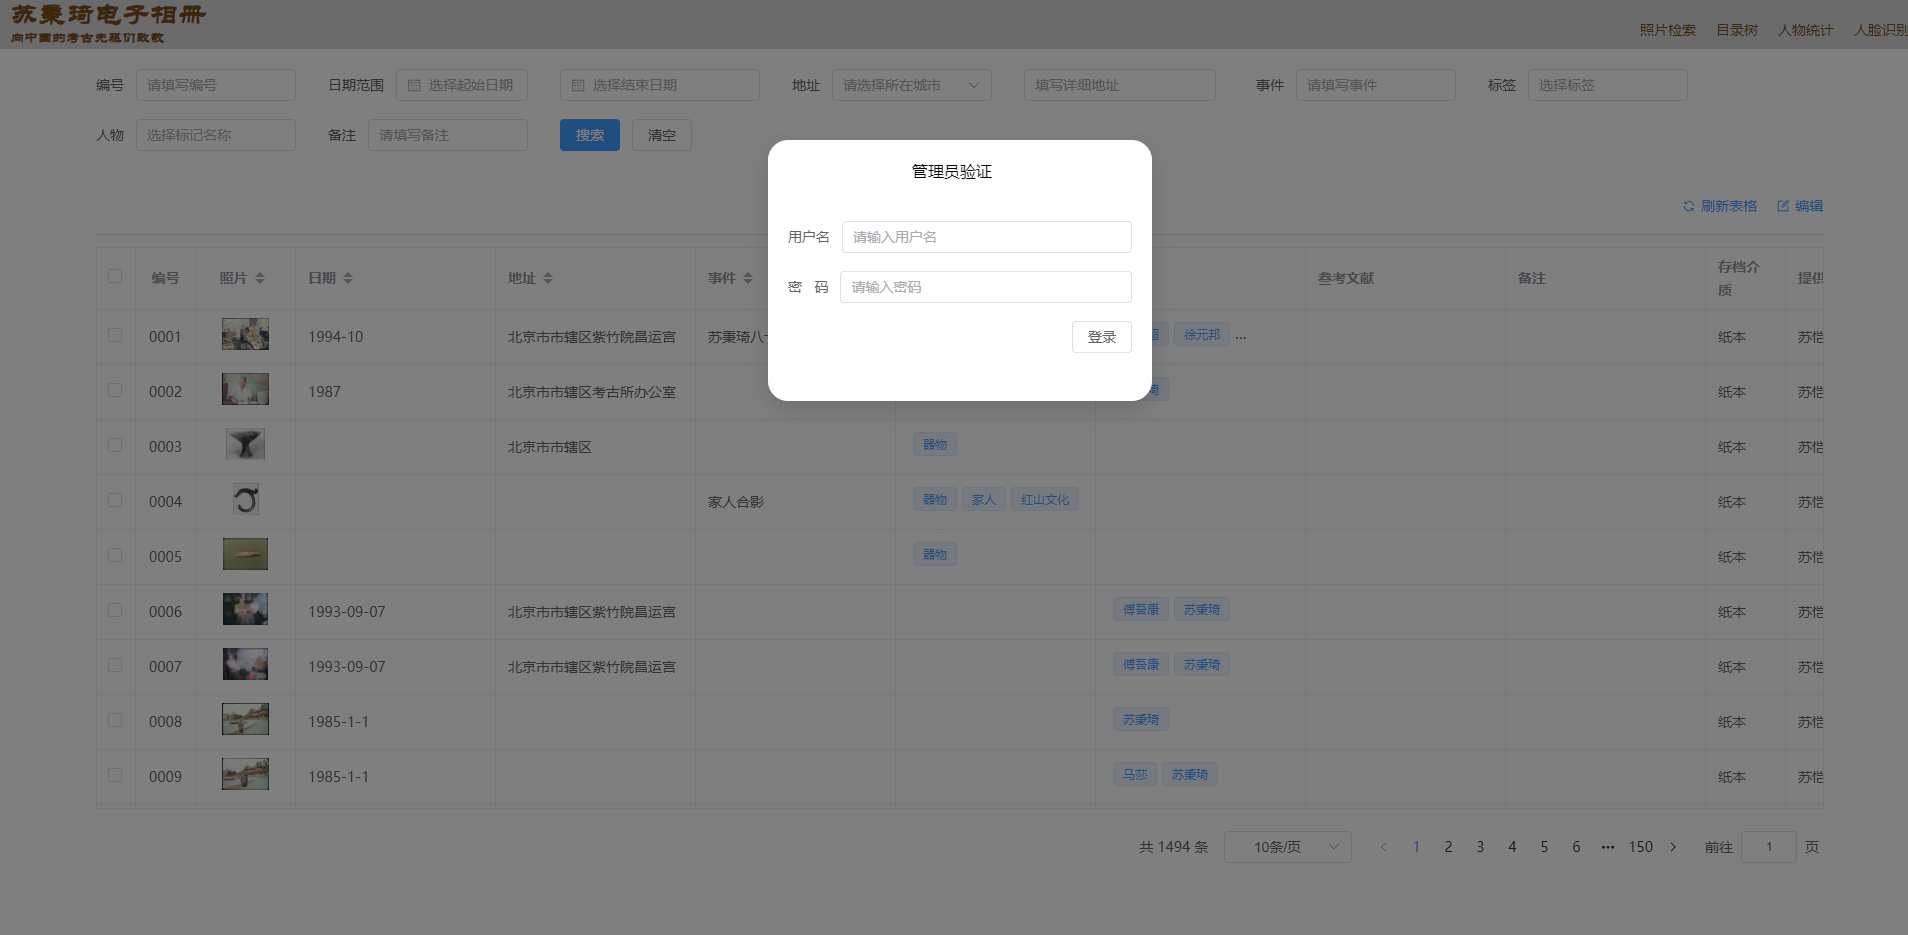This screenshot has height=935, width=1908.
Task: Sort table by date column arrows
Action: (x=348, y=278)
